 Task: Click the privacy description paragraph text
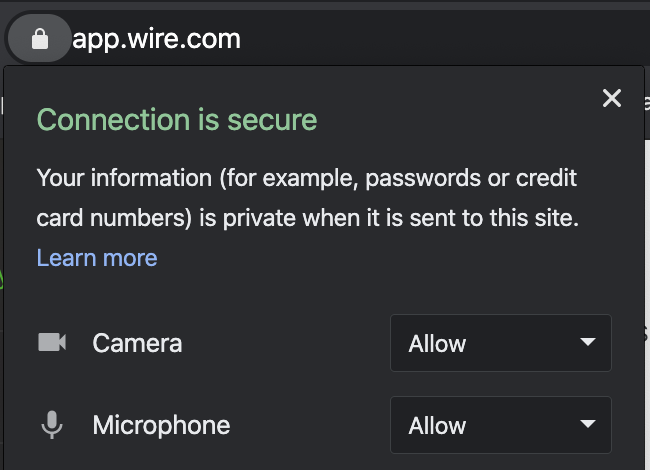tap(307, 198)
